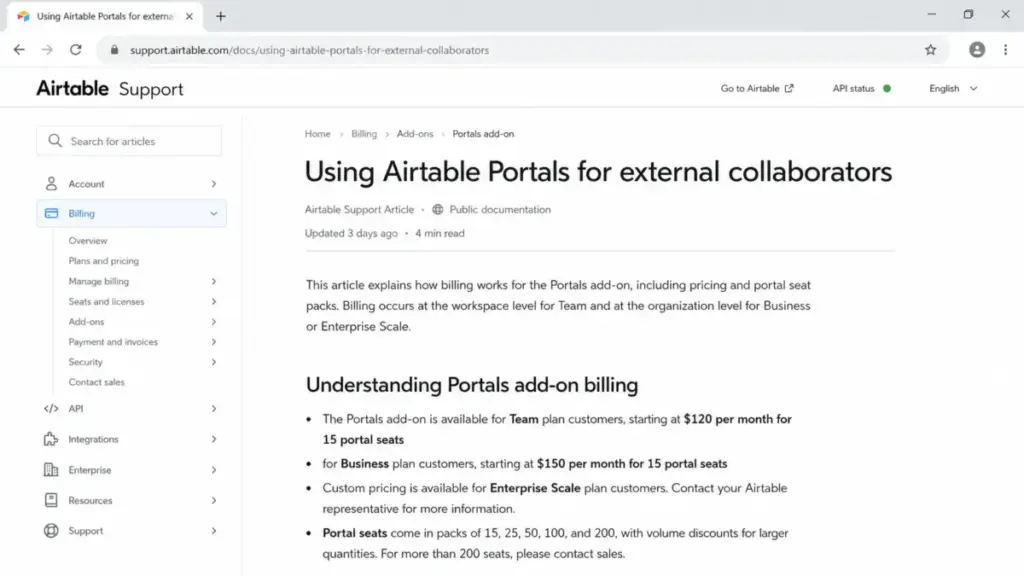The height and width of the screenshot is (576, 1024).
Task: Click the Support header text
Action: coord(151,89)
